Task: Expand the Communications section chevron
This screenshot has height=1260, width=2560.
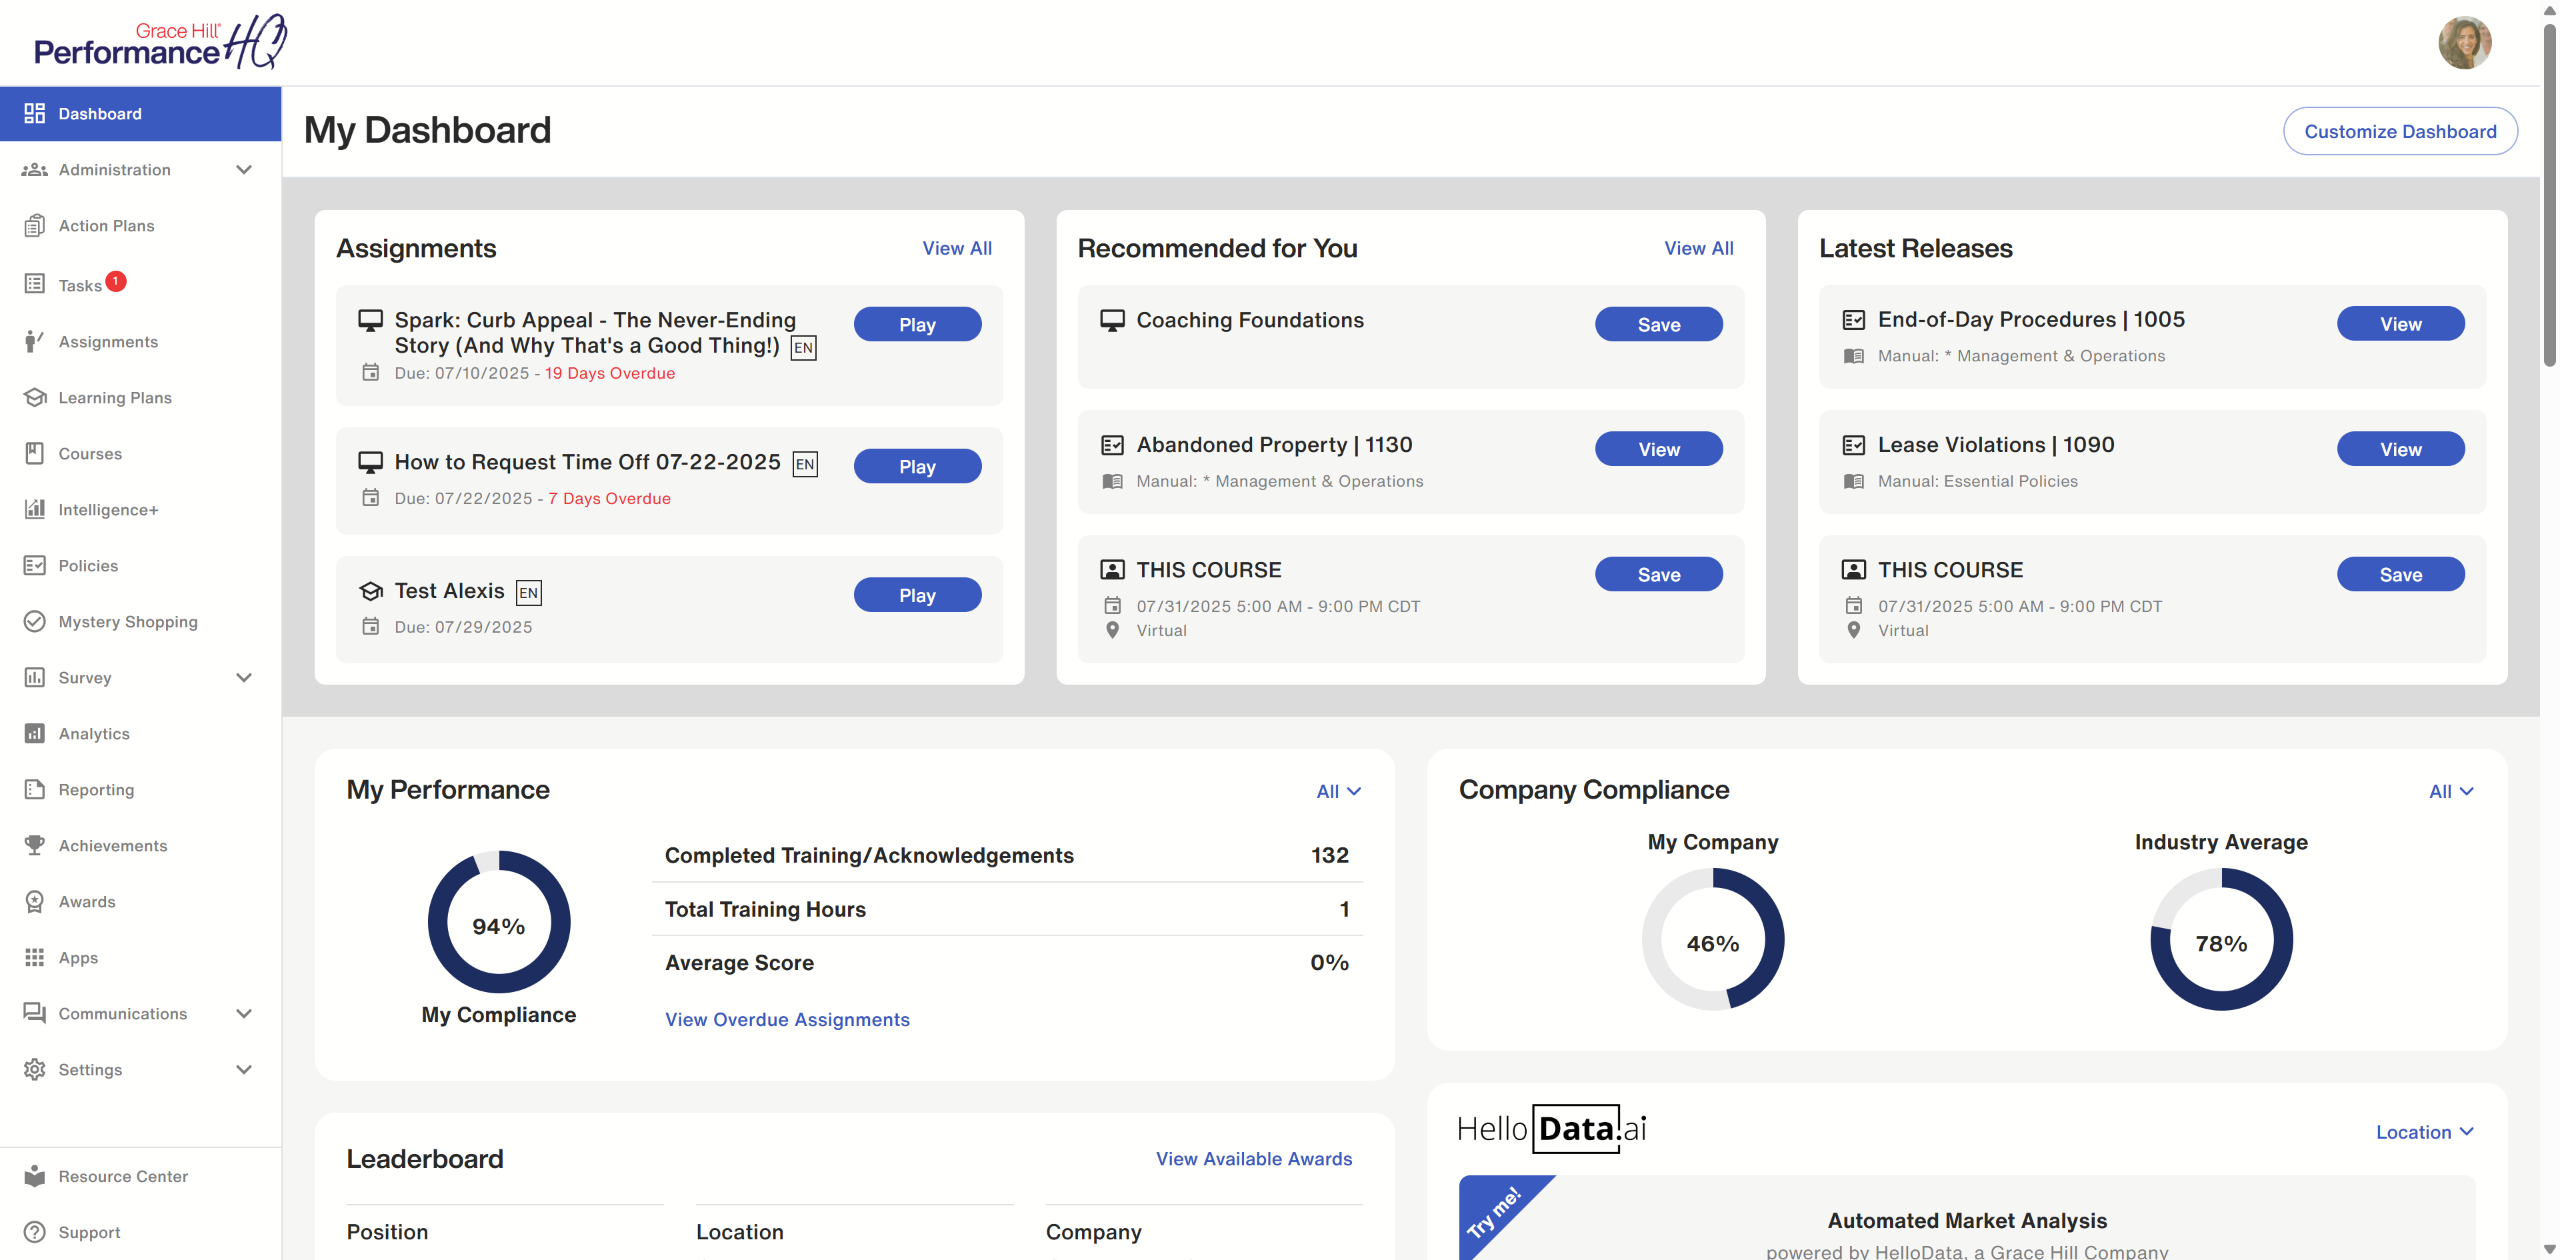Action: point(243,1013)
